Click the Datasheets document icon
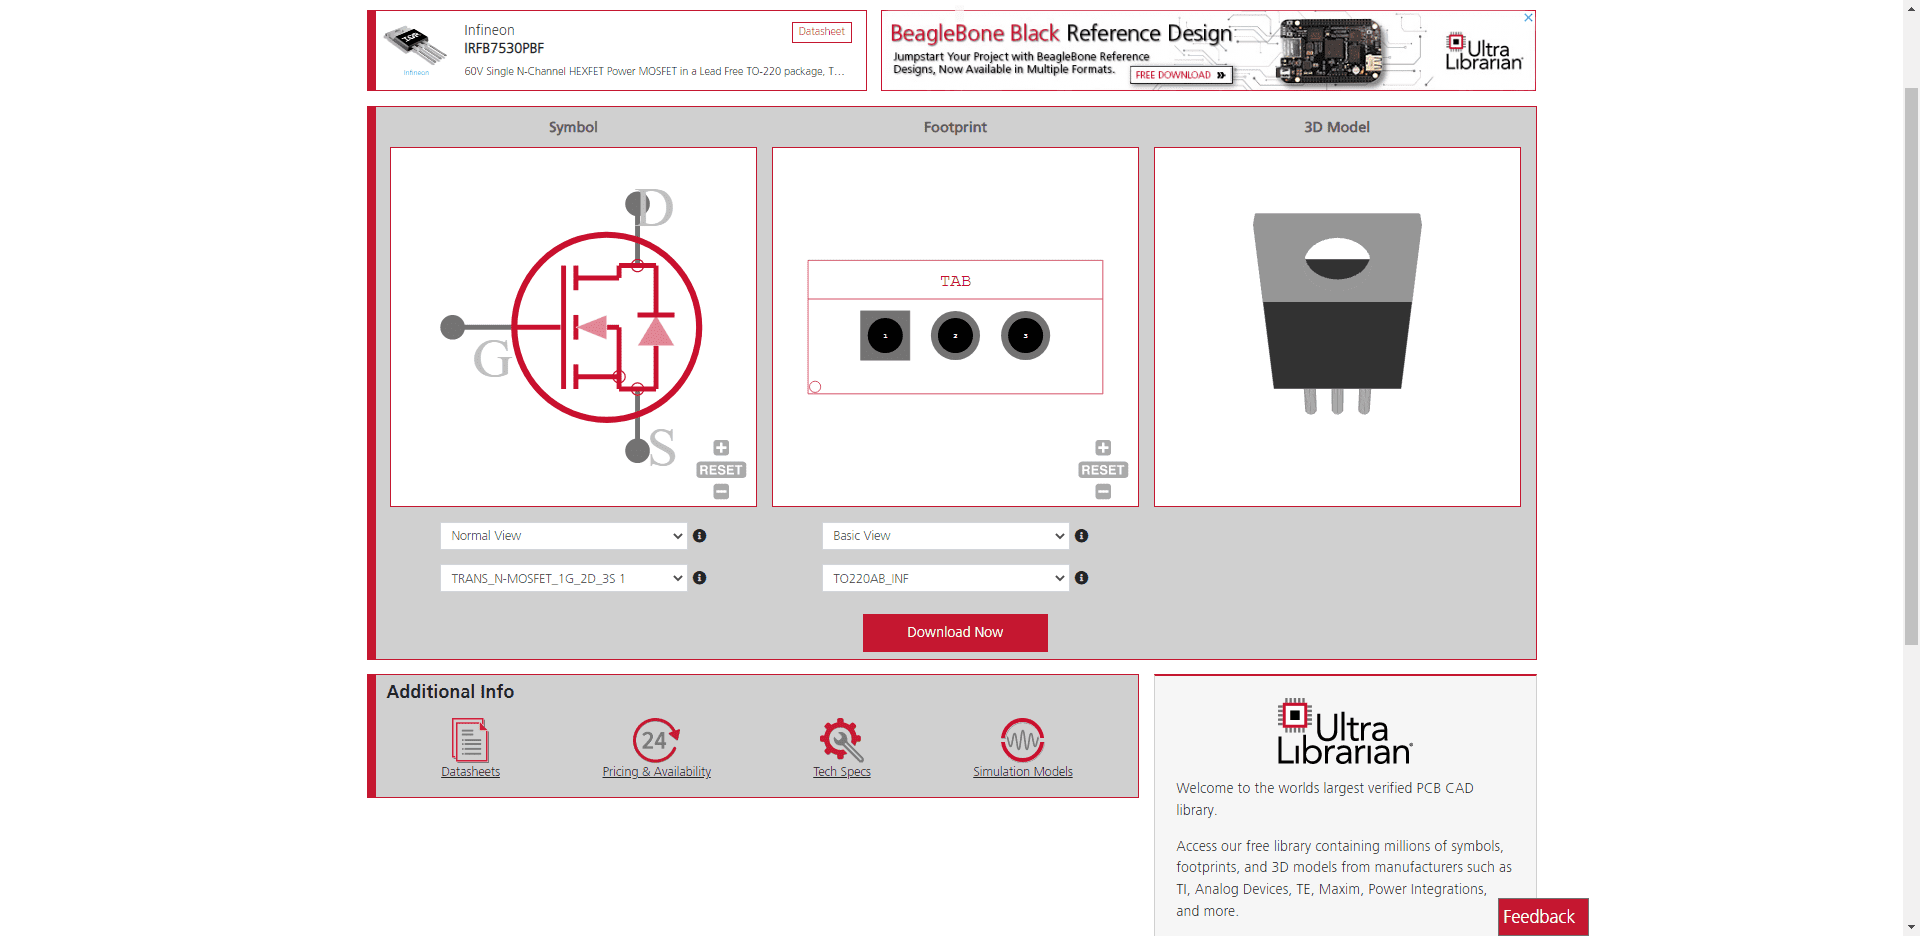This screenshot has width=1920, height=936. tap(470, 740)
